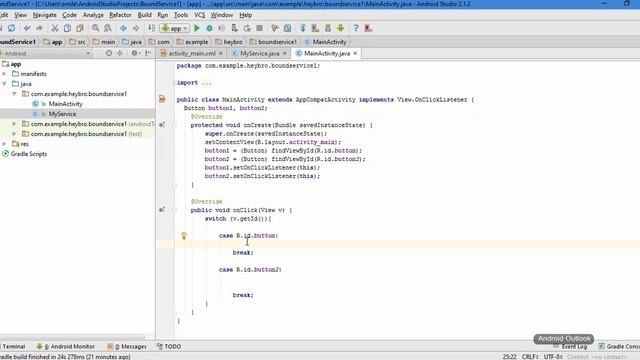The image size is (640, 360).
Task: Open the Refactor menu
Action: (x=120, y=15)
